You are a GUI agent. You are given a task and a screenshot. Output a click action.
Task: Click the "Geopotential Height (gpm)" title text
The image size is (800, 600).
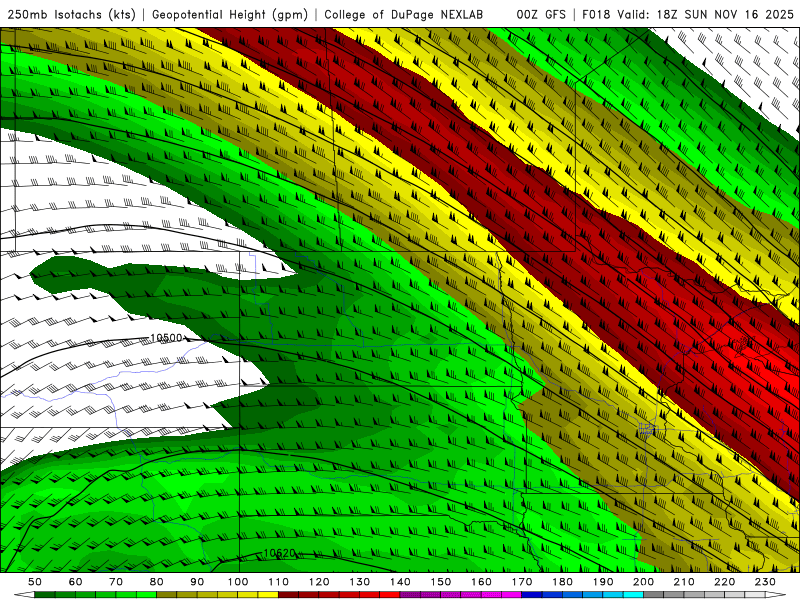click(x=230, y=15)
